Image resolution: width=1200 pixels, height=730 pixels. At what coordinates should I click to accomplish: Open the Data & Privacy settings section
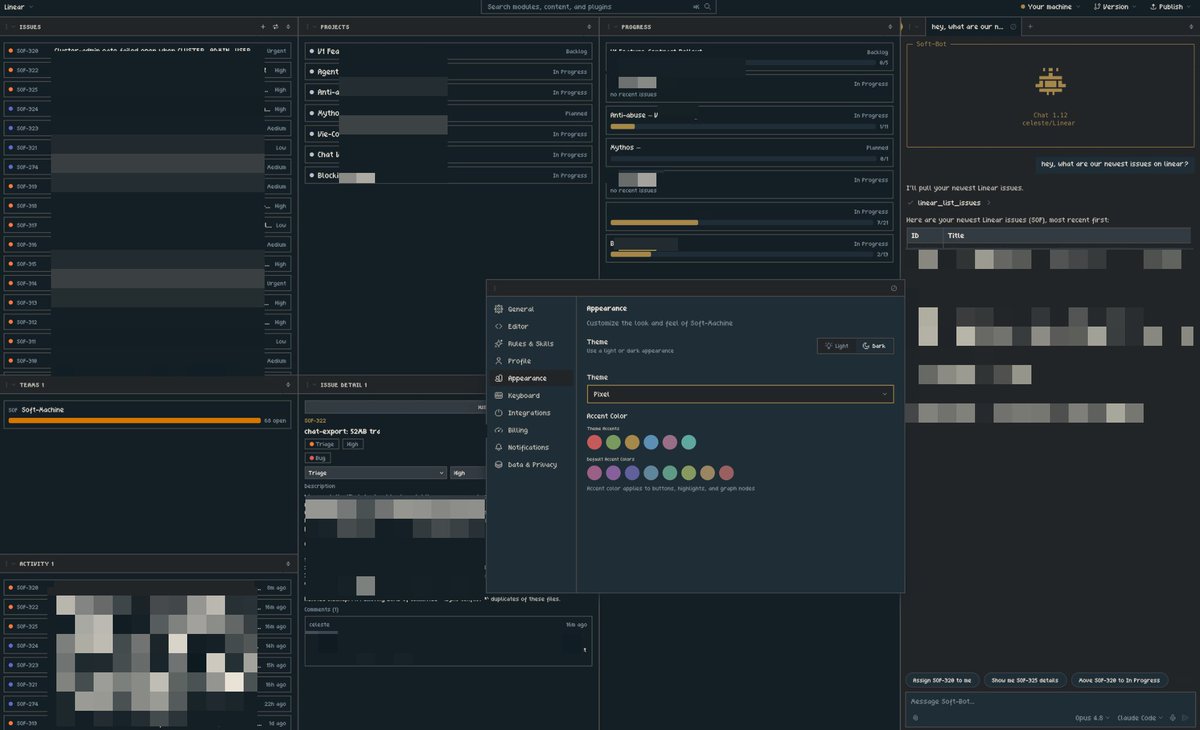click(531, 465)
